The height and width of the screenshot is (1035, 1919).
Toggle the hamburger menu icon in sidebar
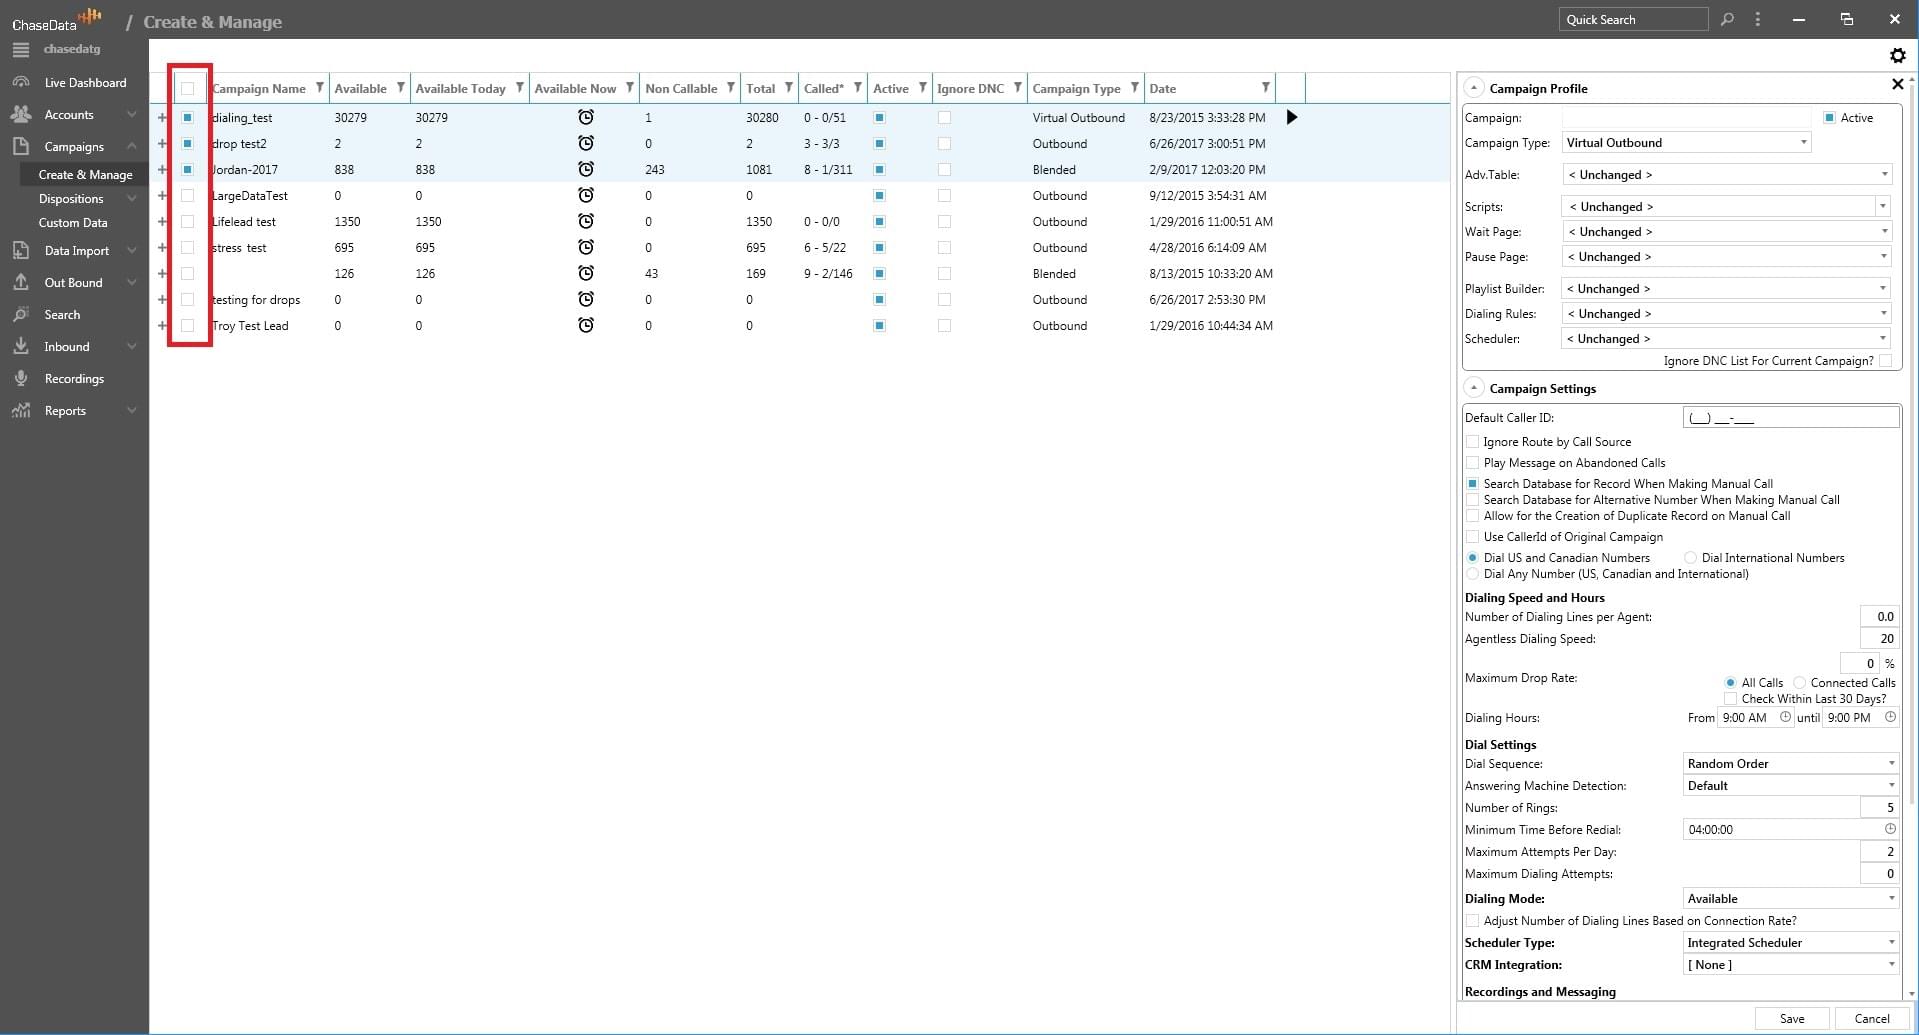(21, 49)
